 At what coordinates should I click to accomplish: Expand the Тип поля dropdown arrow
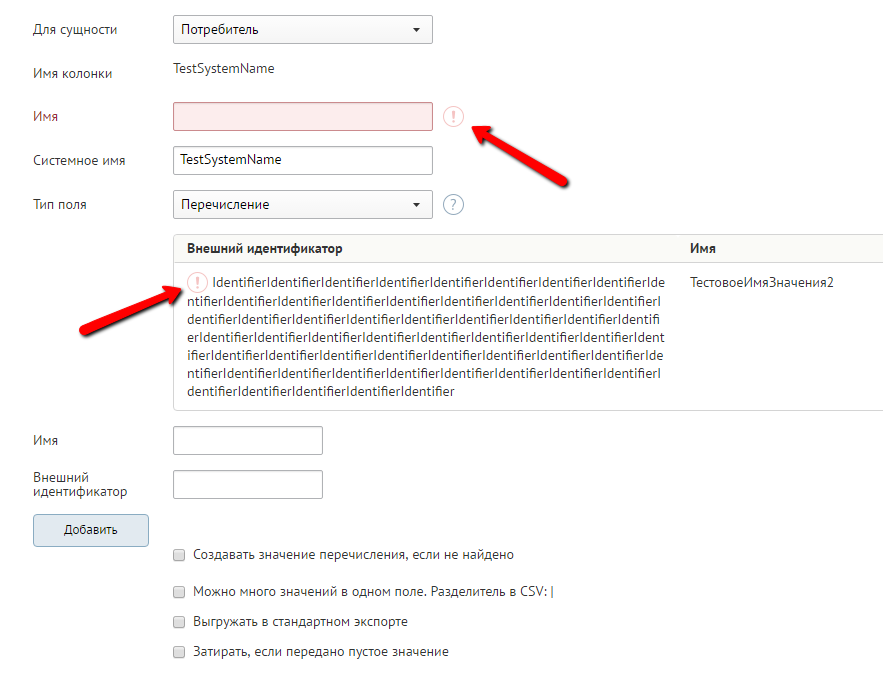417,205
